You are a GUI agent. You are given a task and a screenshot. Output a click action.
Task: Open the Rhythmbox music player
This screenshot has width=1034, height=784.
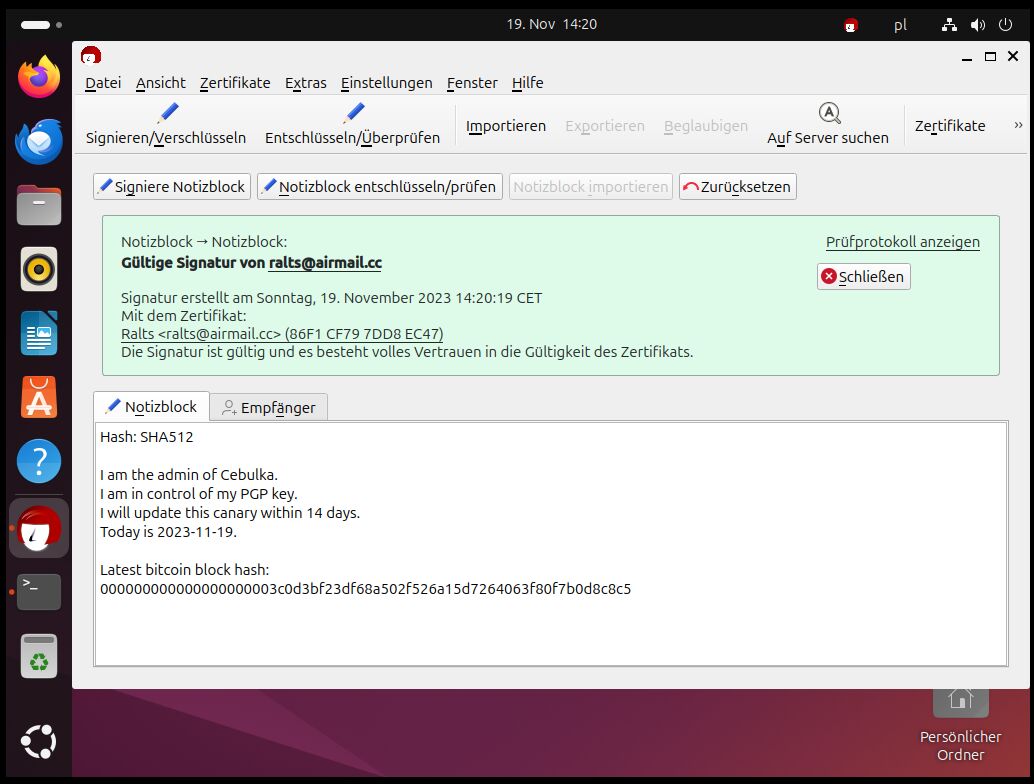[39, 269]
